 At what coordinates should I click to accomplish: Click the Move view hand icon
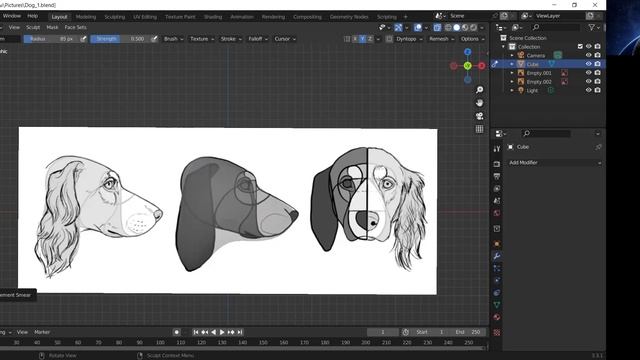click(480, 103)
